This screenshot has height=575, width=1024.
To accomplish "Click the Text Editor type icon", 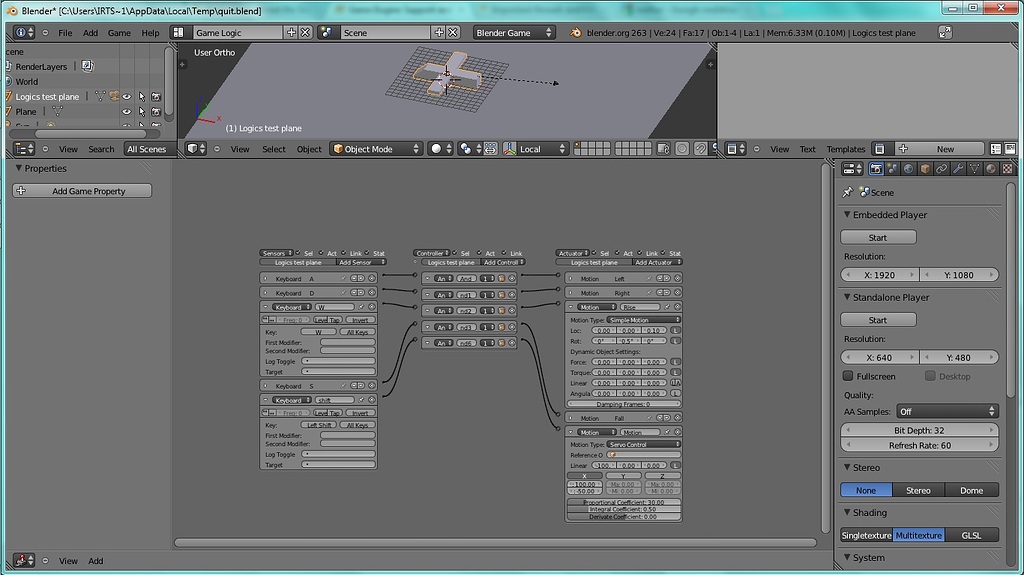I will (736, 149).
